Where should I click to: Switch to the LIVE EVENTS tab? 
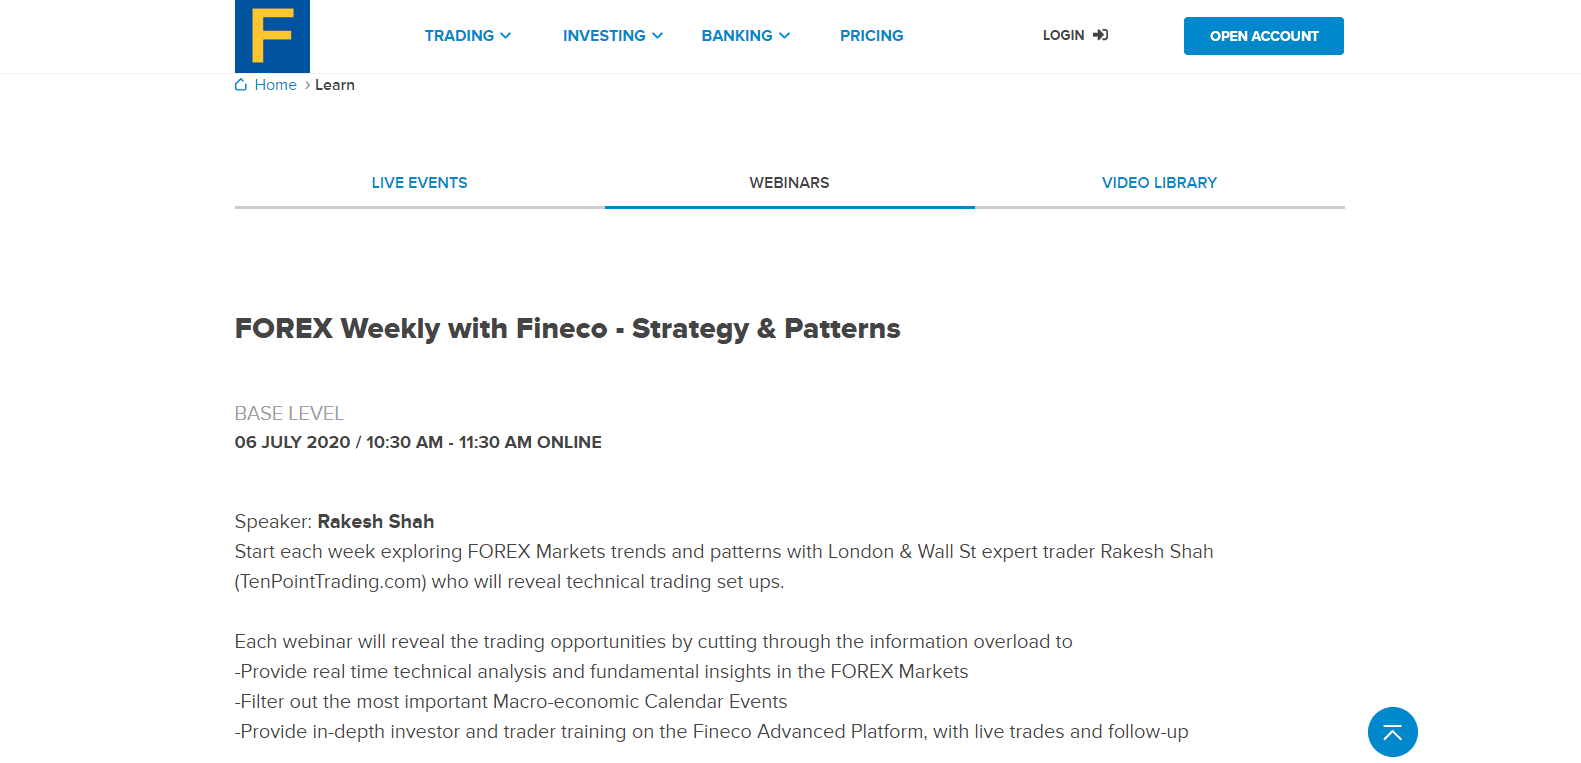point(419,182)
